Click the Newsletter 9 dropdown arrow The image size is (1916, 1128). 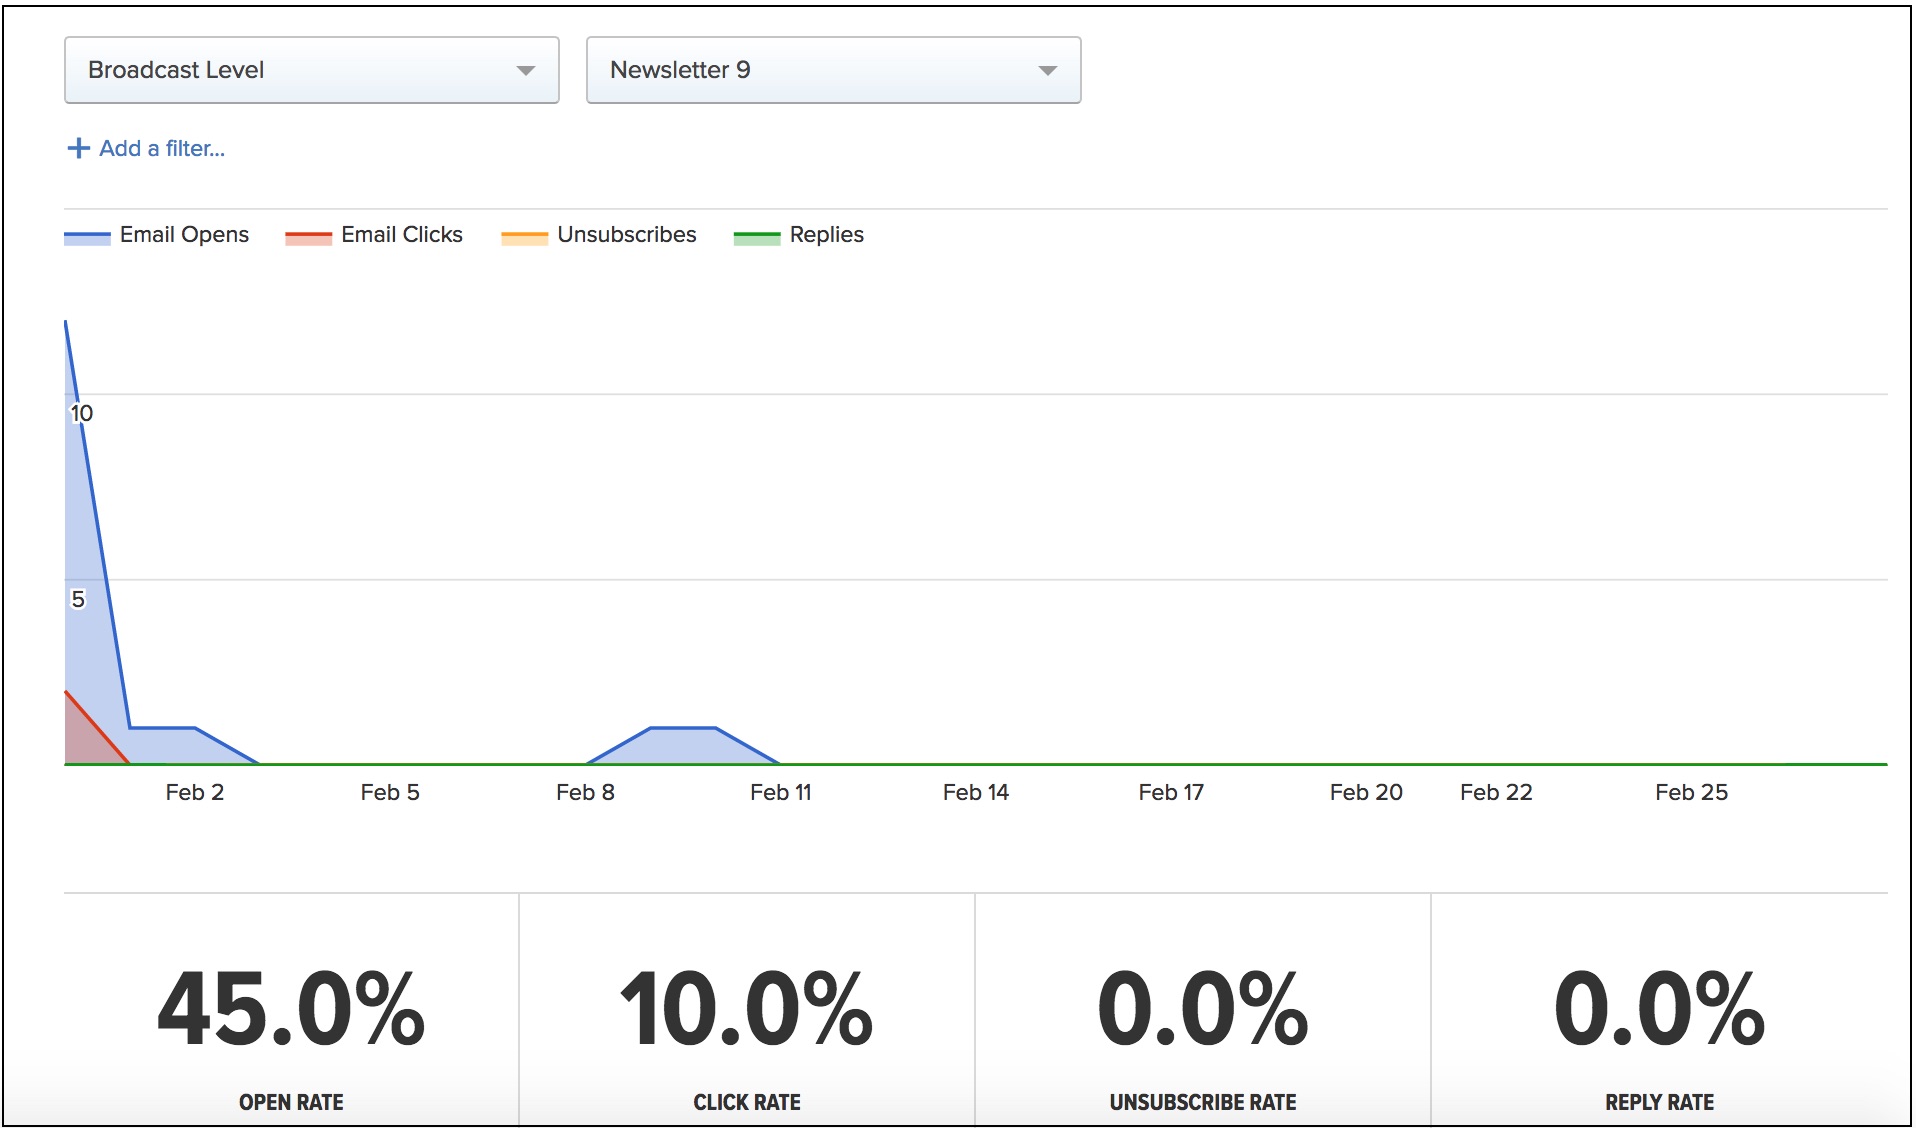point(1047,70)
